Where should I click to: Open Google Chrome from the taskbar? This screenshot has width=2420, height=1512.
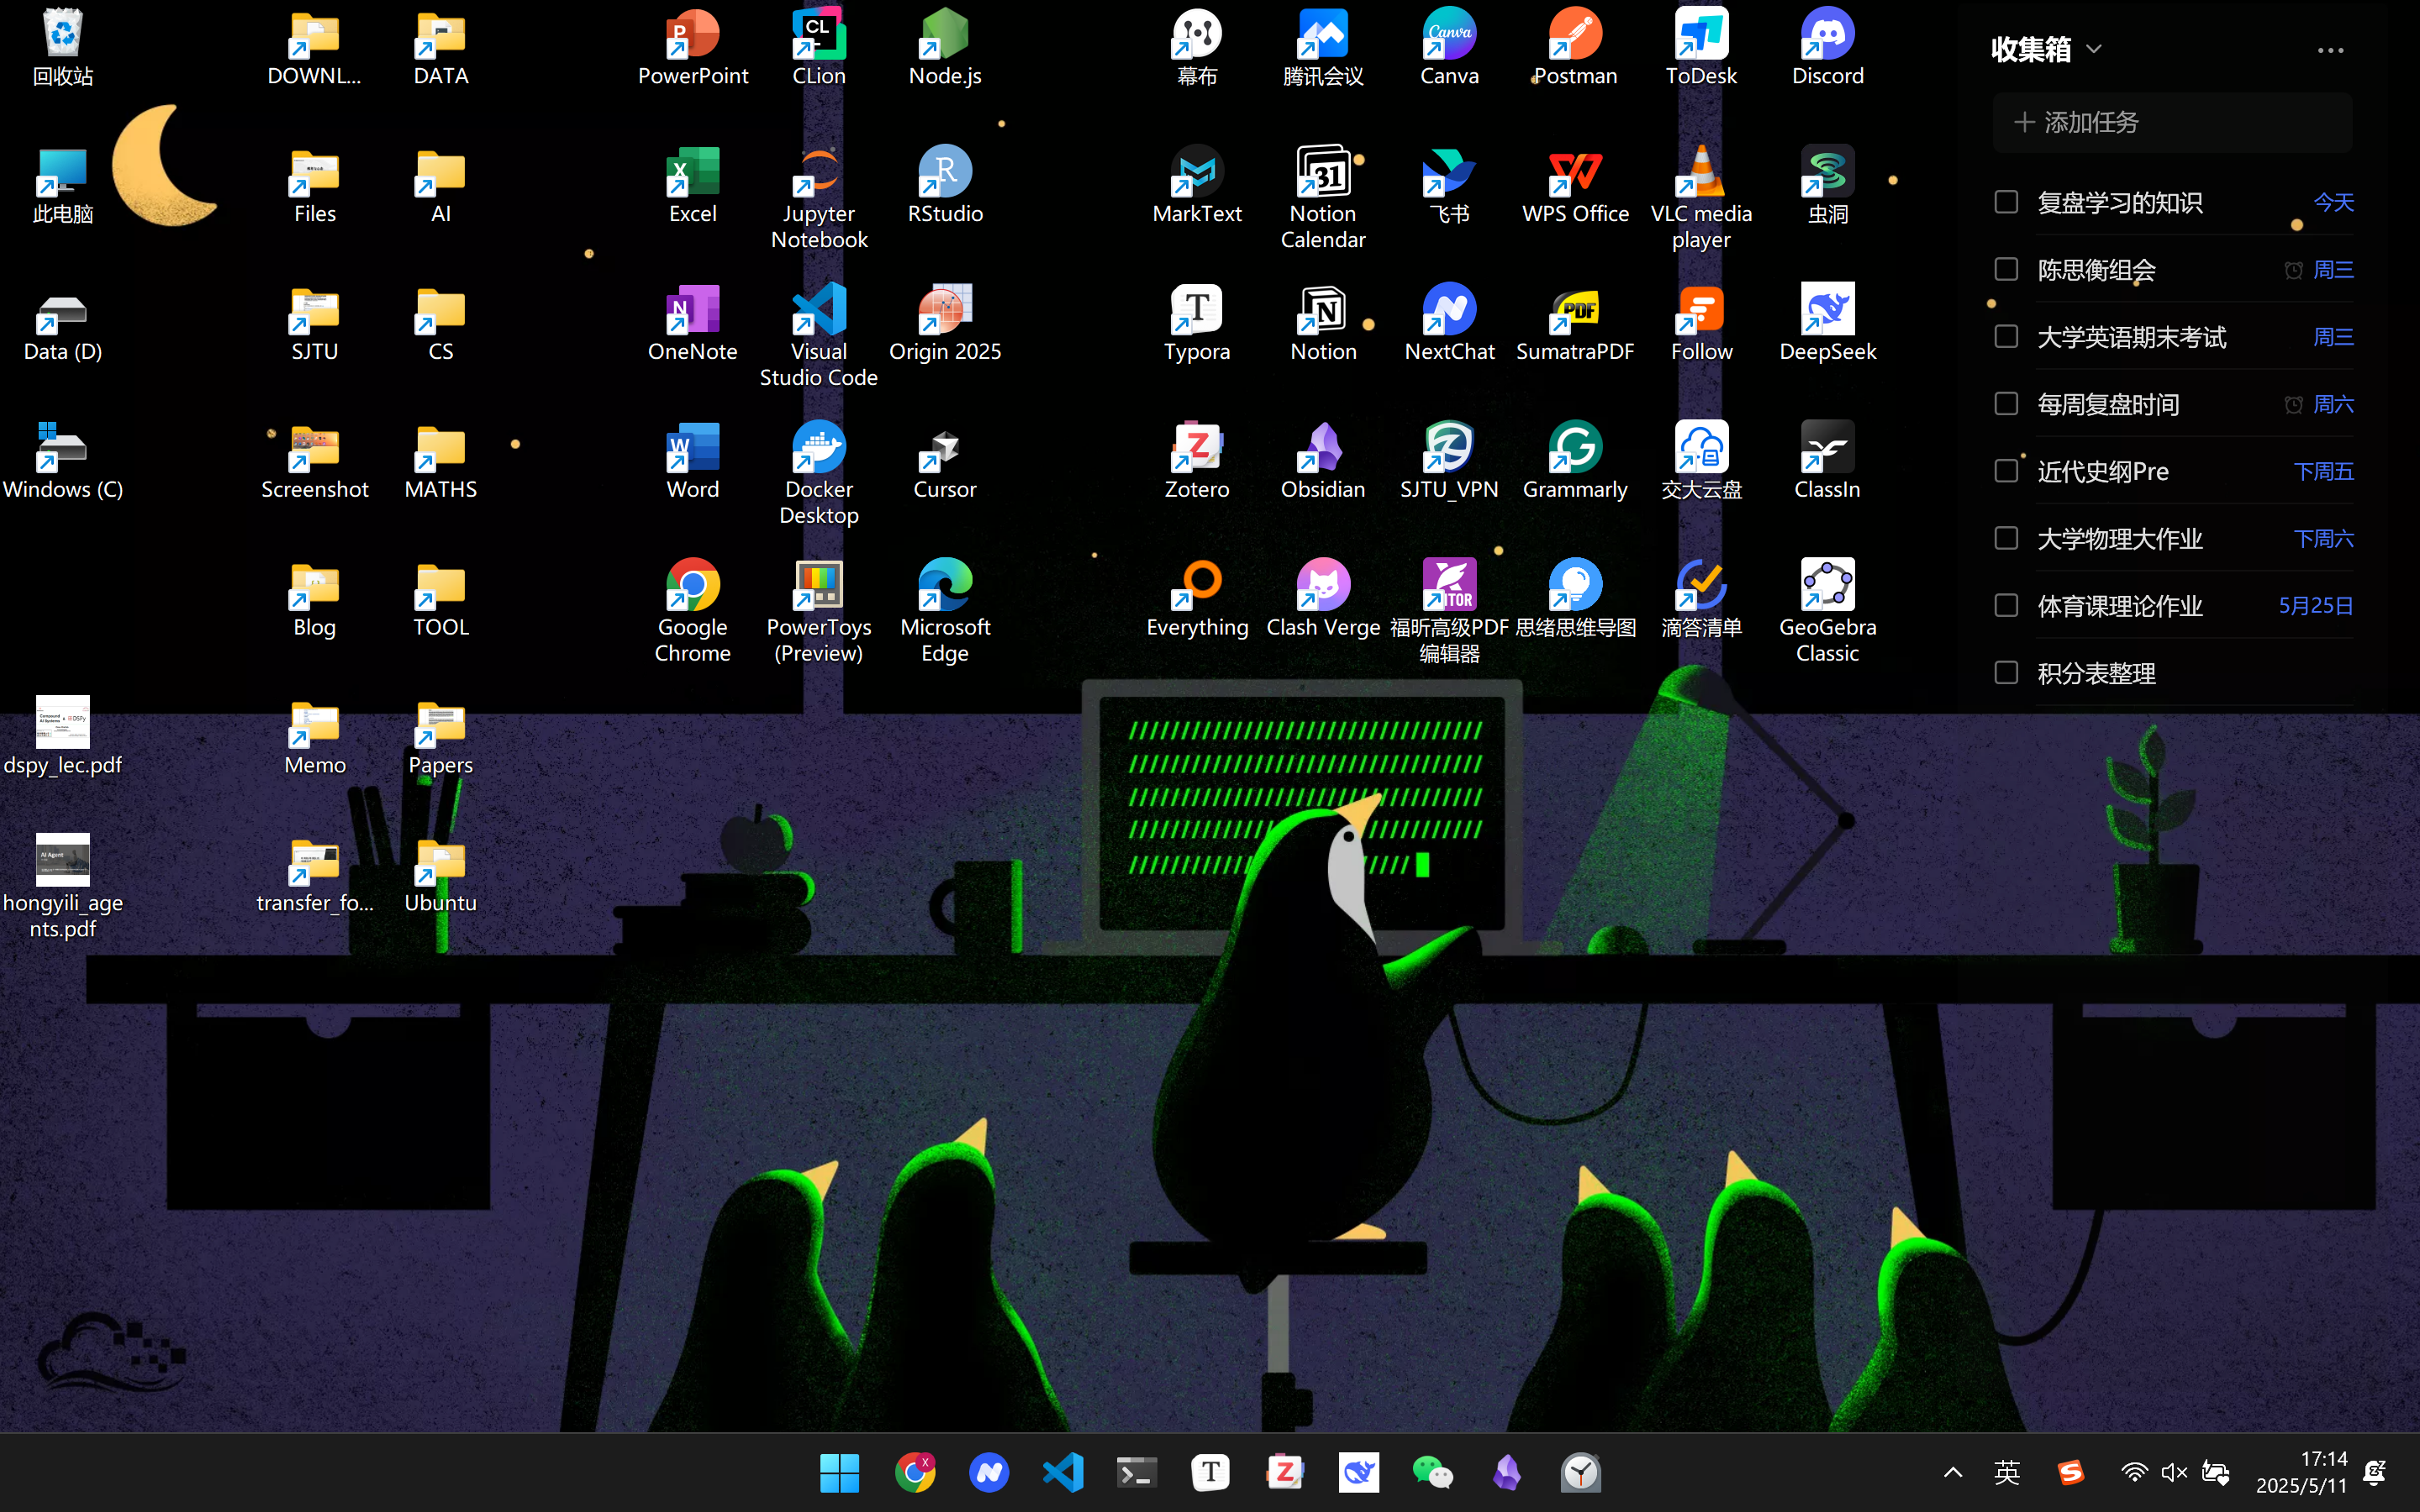(x=914, y=1472)
